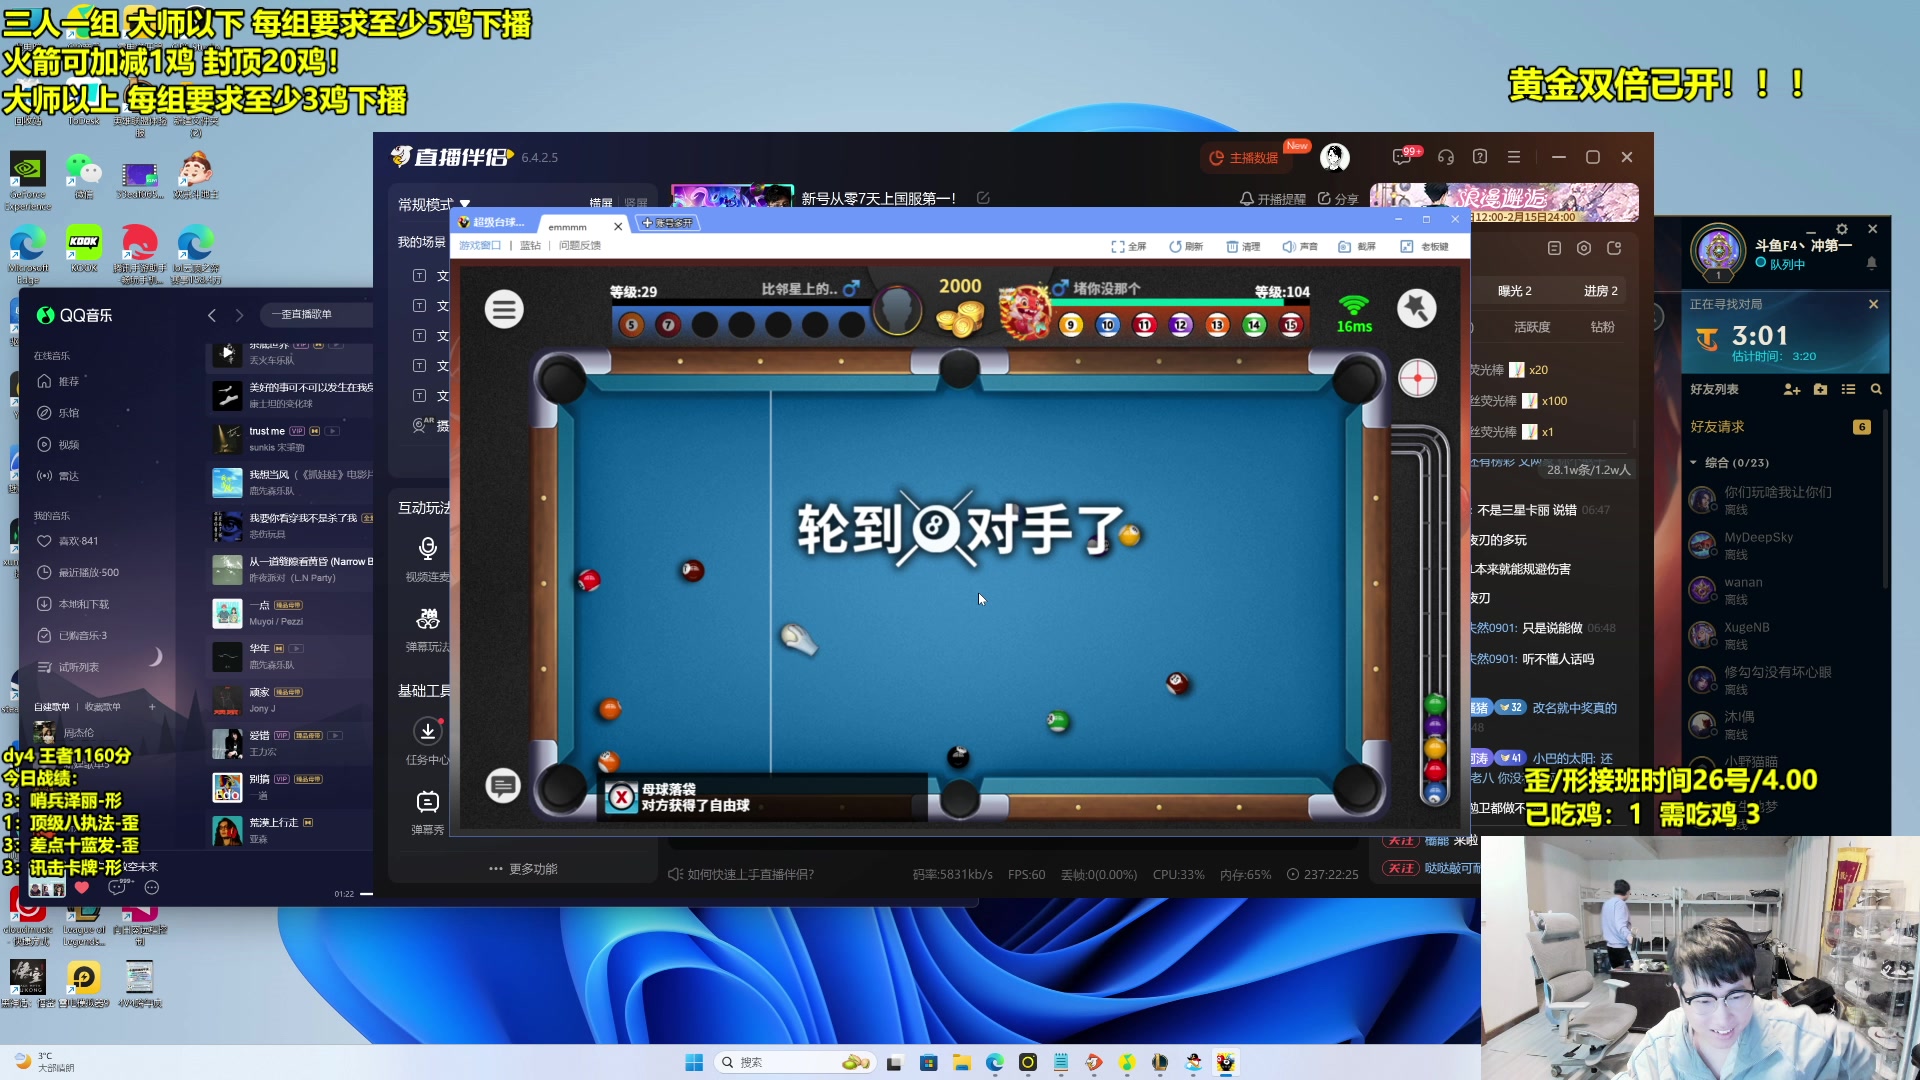Add a new playlist with plus icon
Viewport: 1920px width, 1080px height.
tap(152, 707)
